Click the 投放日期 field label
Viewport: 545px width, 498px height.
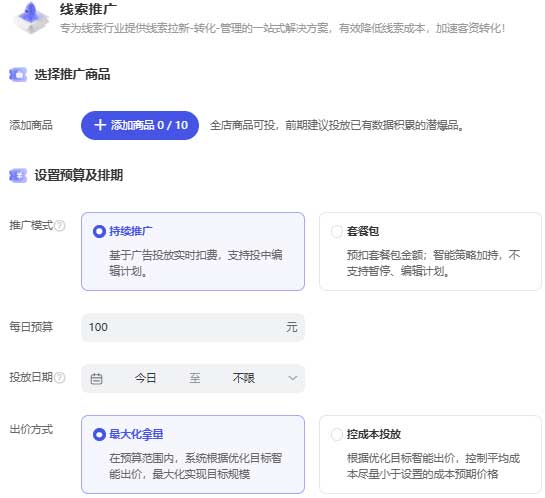[31, 377]
